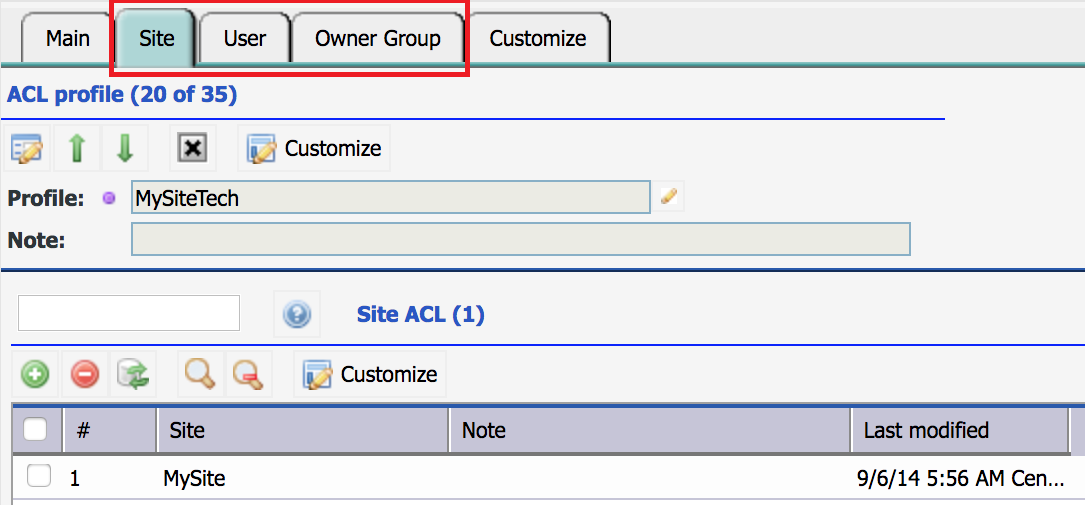Select the Main tab
This screenshot has width=1085, height=505.
(68, 39)
